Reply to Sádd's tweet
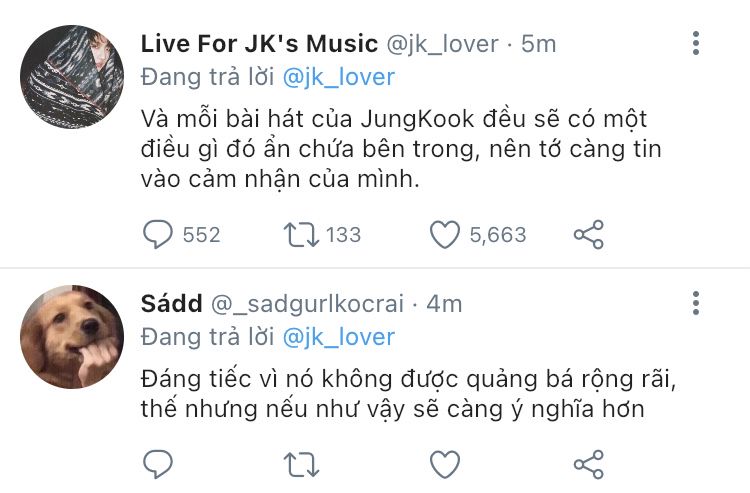The image size is (750, 493). [x=157, y=464]
